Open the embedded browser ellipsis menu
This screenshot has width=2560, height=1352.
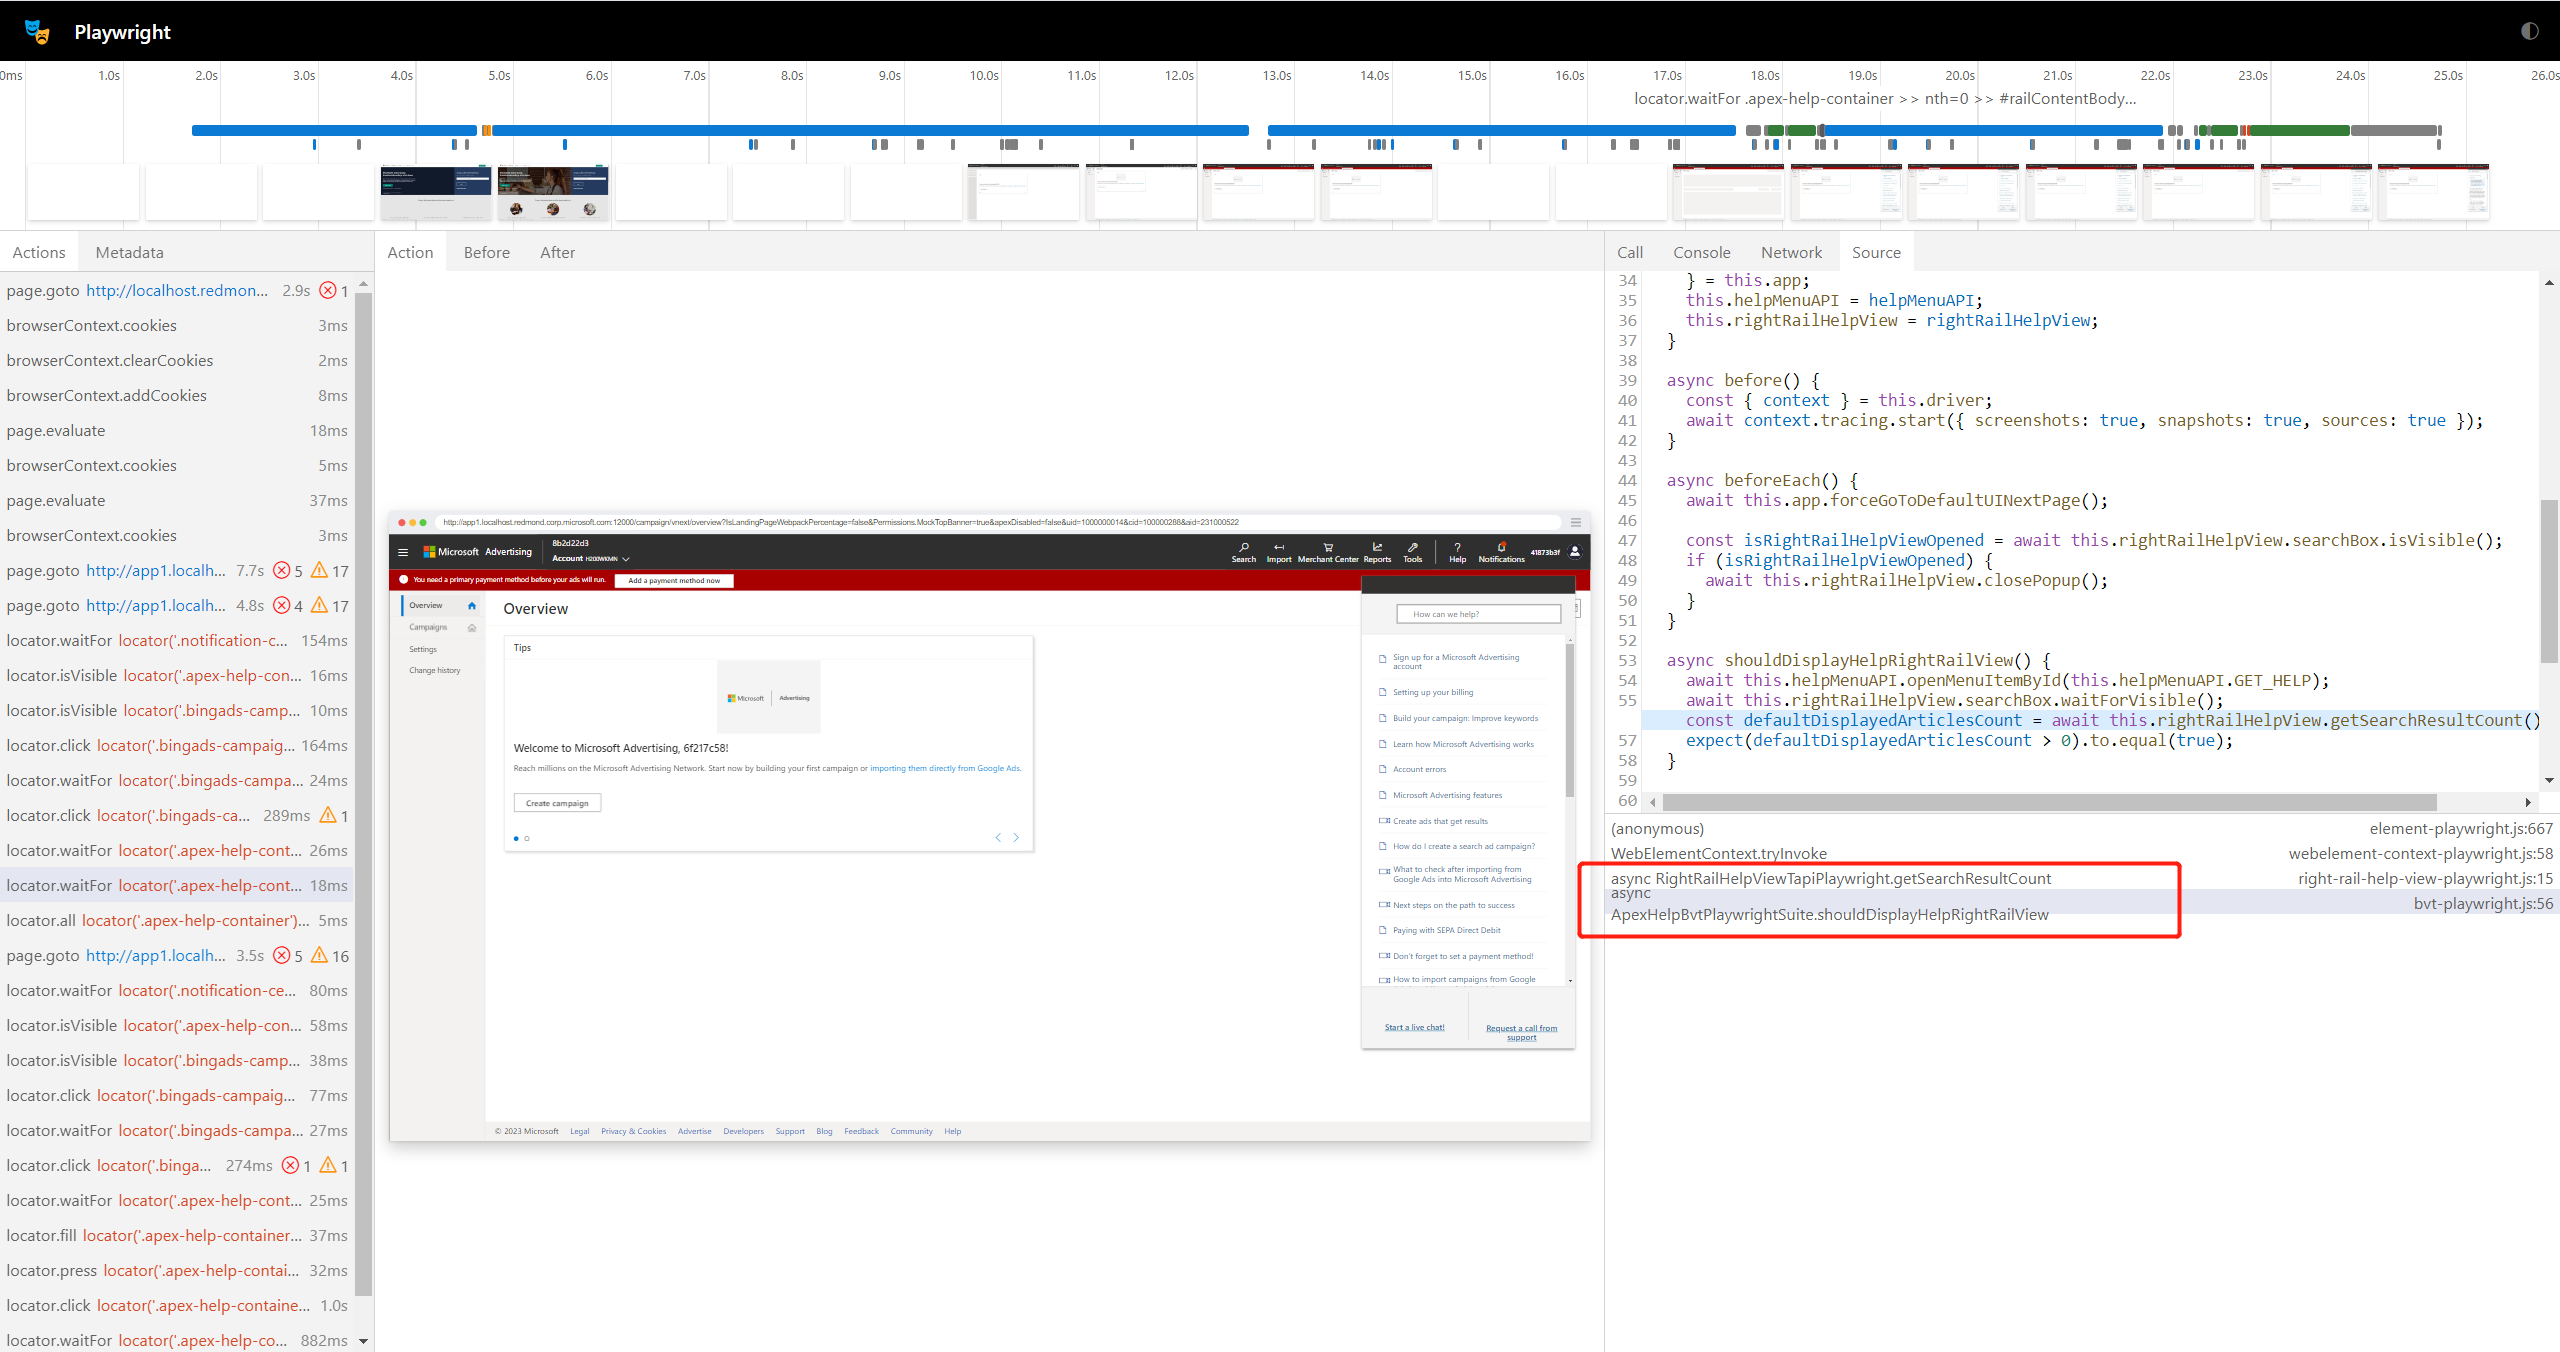click(x=1574, y=521)
